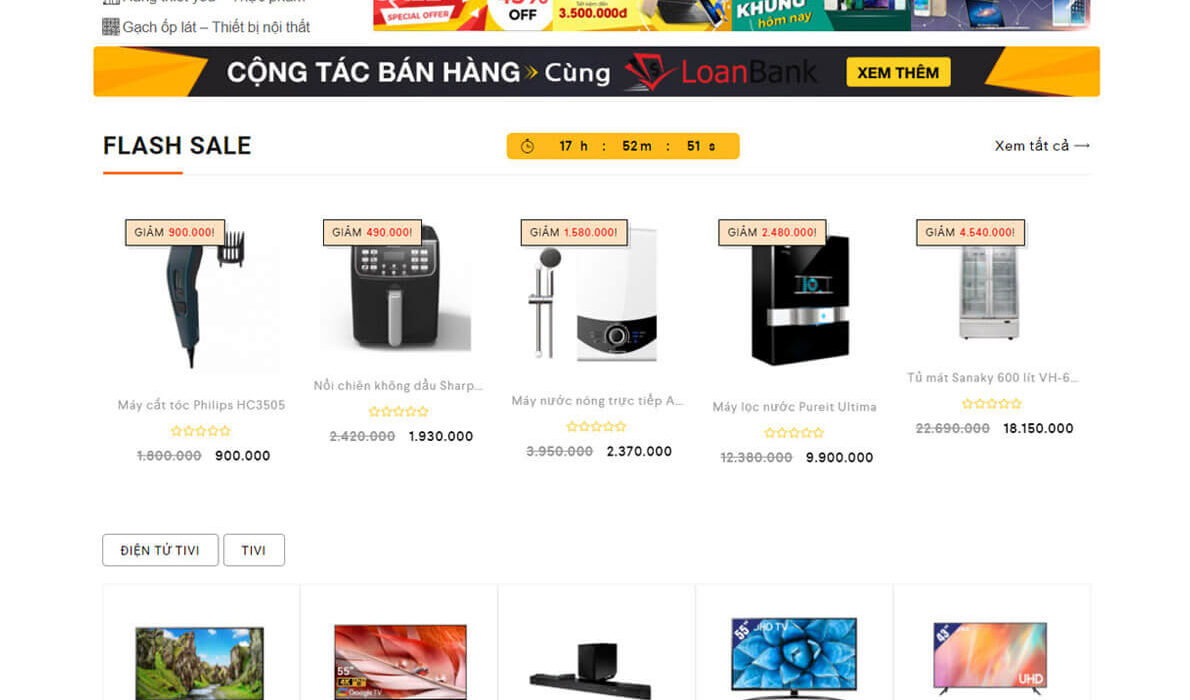Click the Pureit Ultima water purifier image

[x=798, y=298]
